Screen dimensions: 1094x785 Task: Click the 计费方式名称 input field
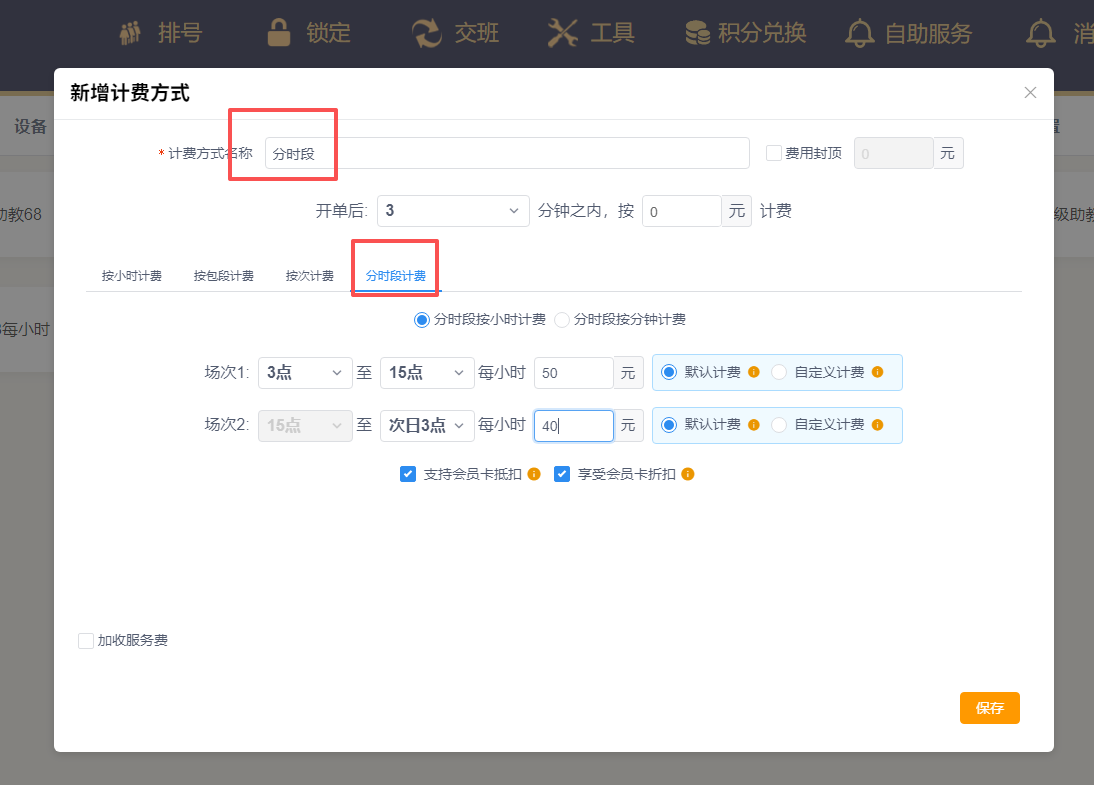(x=507, y=154)
